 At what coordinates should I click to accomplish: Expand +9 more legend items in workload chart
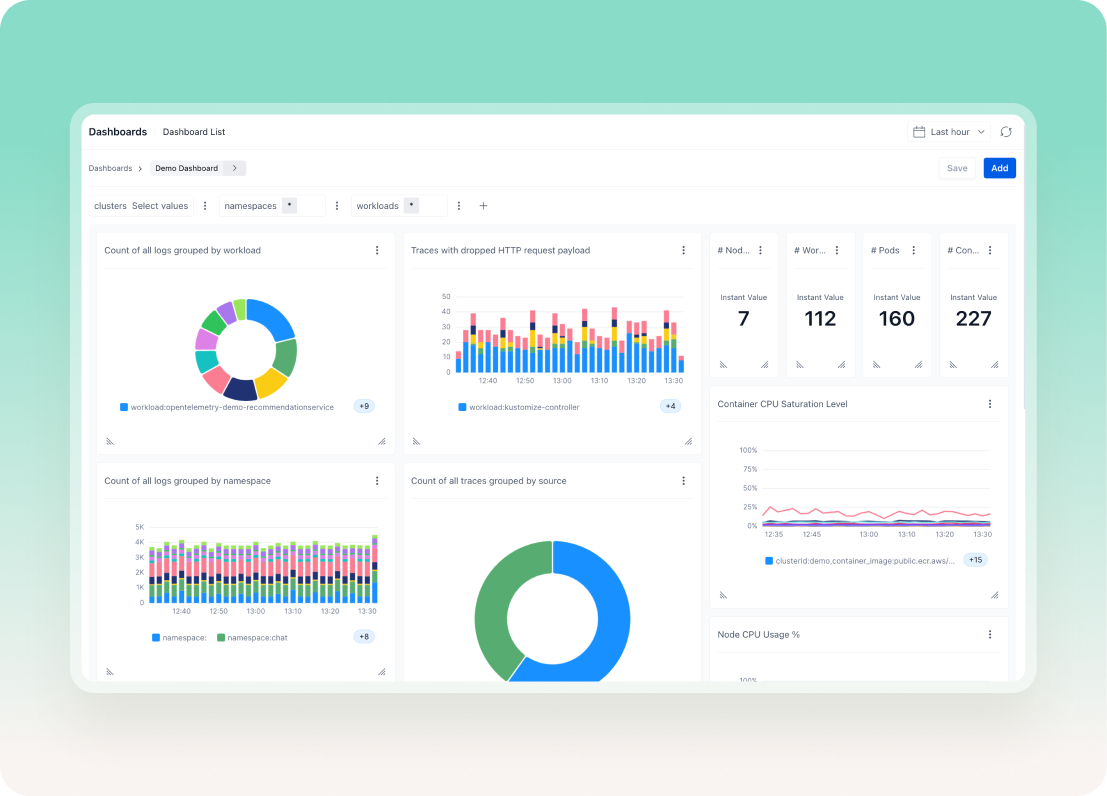364,407
